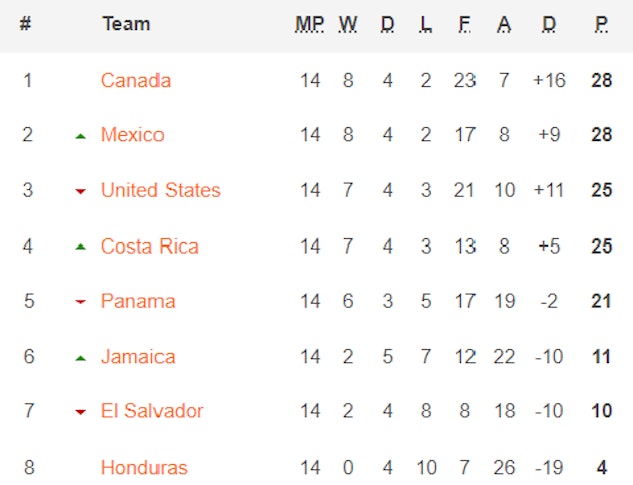
Task: Open the Mexico team link
Action: 132,135
